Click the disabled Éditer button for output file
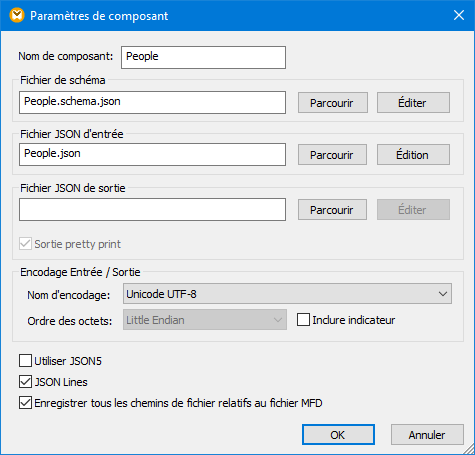475x455 pixels. [x=413, y=210]
